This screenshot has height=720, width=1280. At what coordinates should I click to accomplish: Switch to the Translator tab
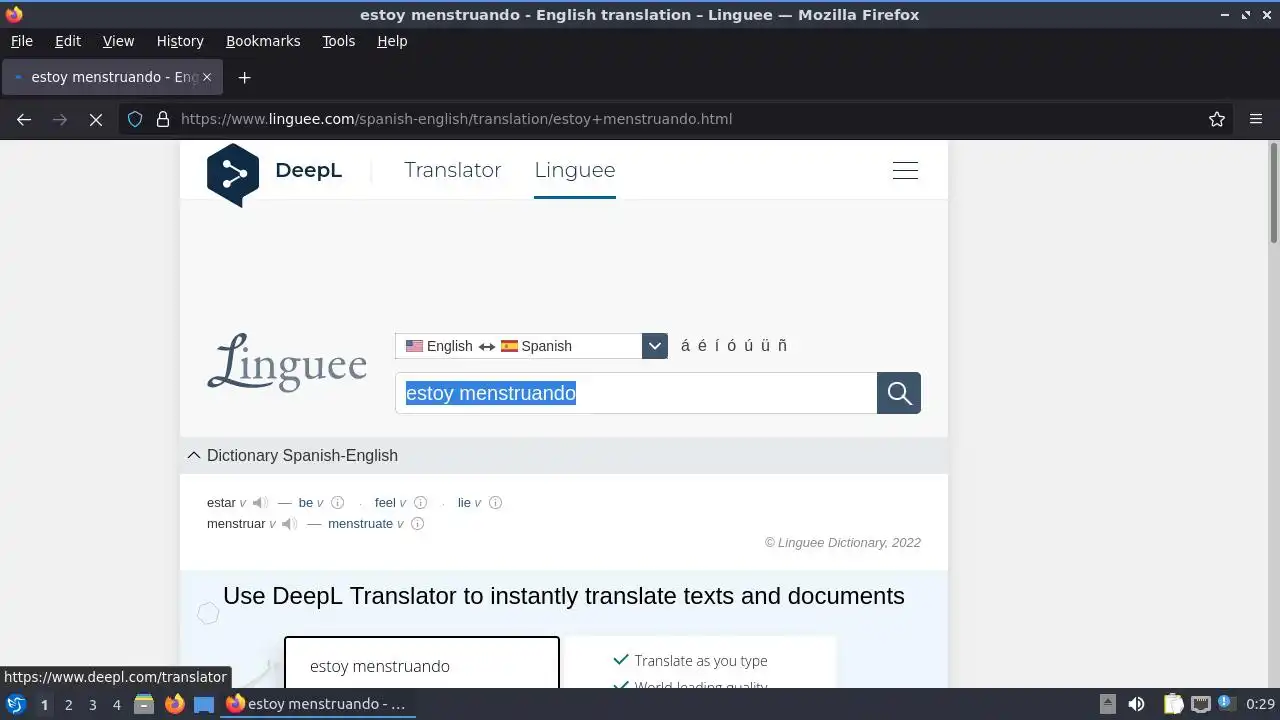pos(453,170)
